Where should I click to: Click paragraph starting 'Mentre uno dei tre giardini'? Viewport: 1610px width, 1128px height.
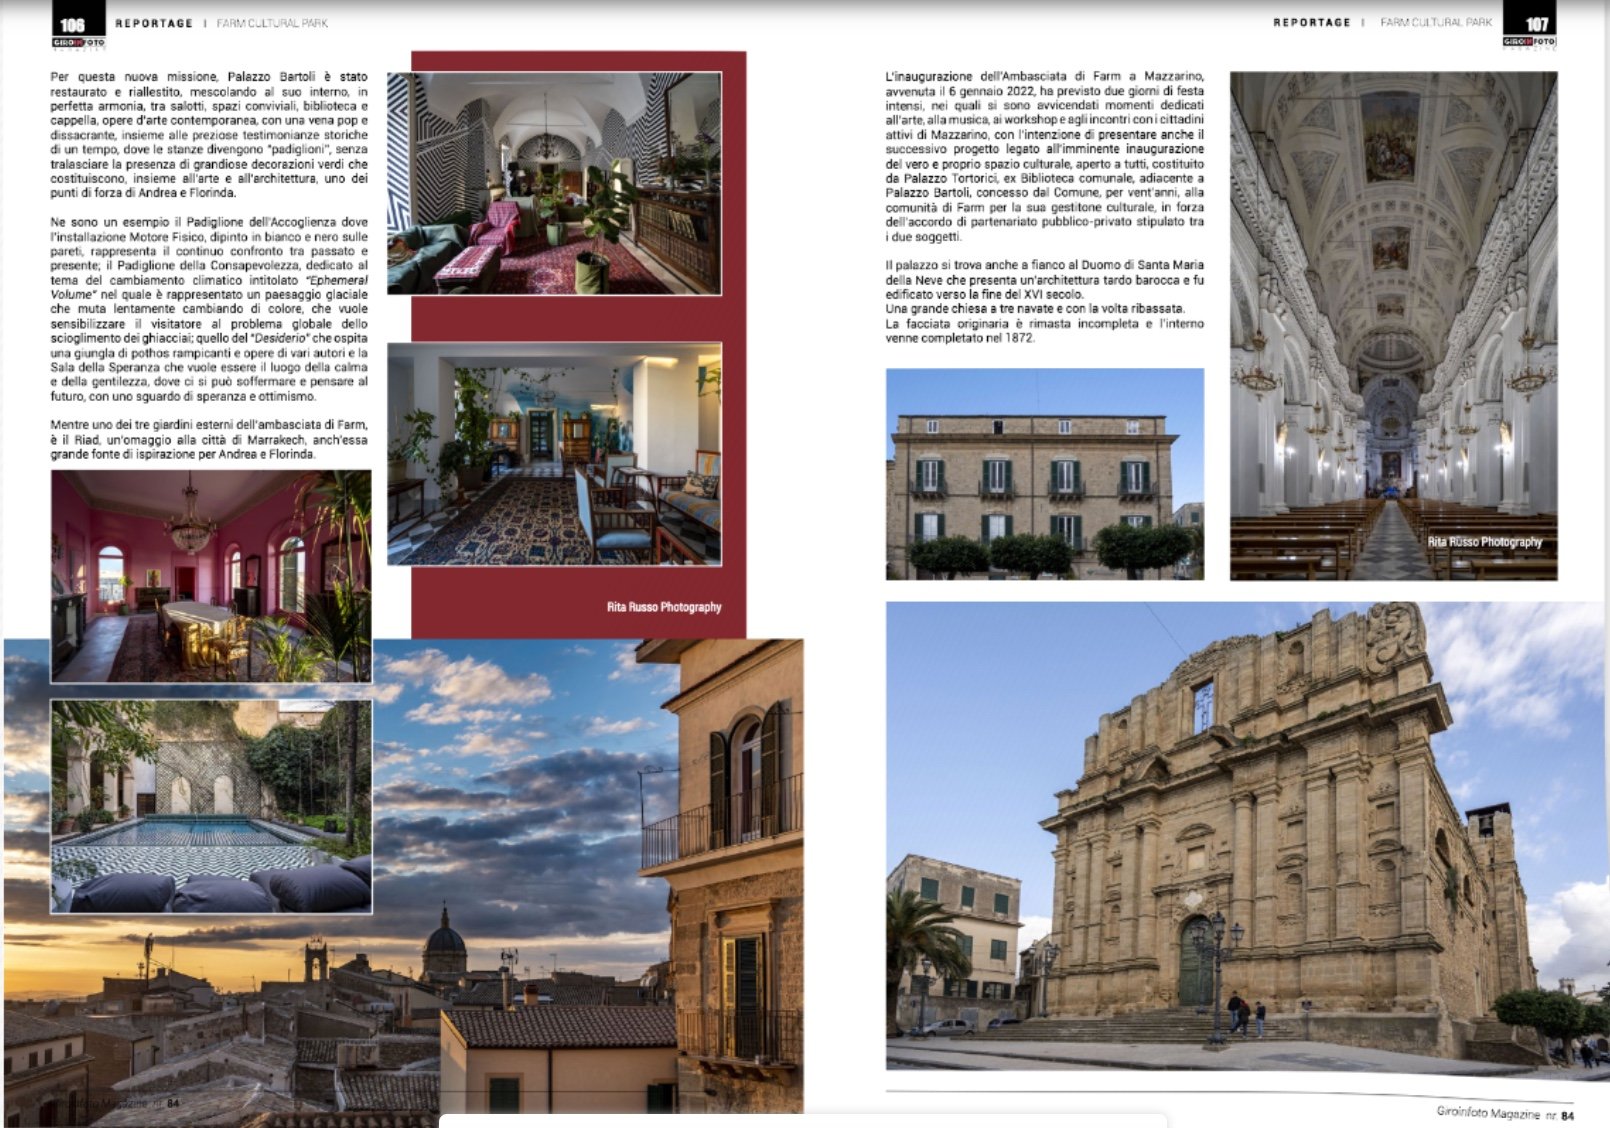[x=209, y=439]
